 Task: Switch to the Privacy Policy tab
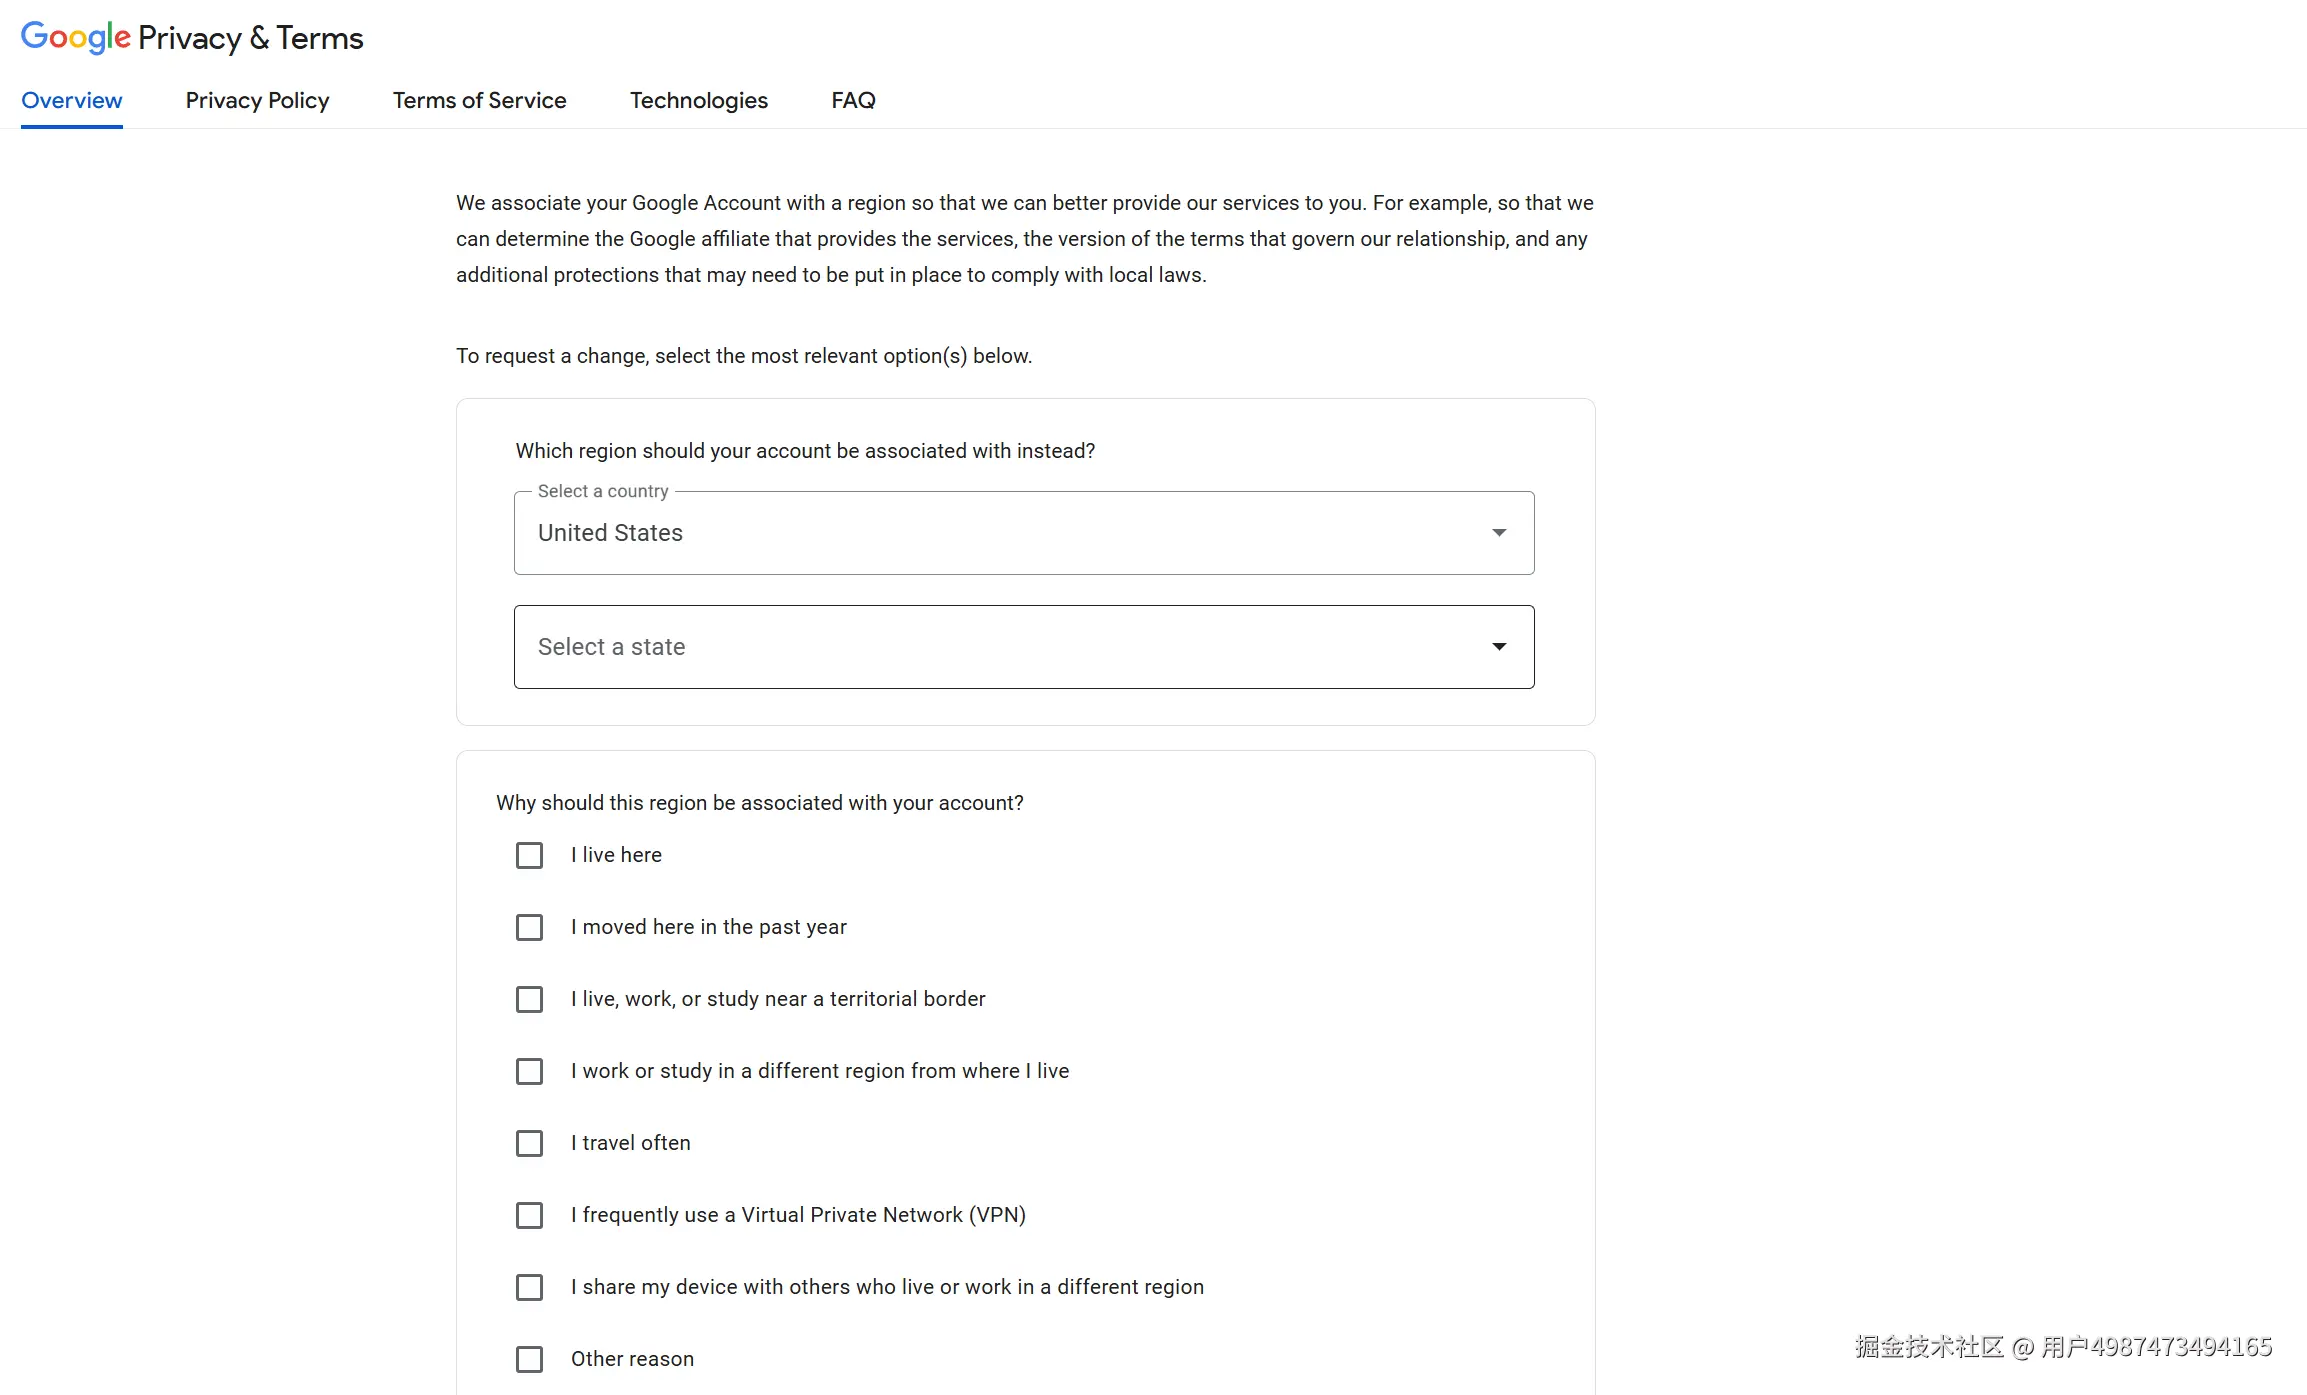coord(257,100)
